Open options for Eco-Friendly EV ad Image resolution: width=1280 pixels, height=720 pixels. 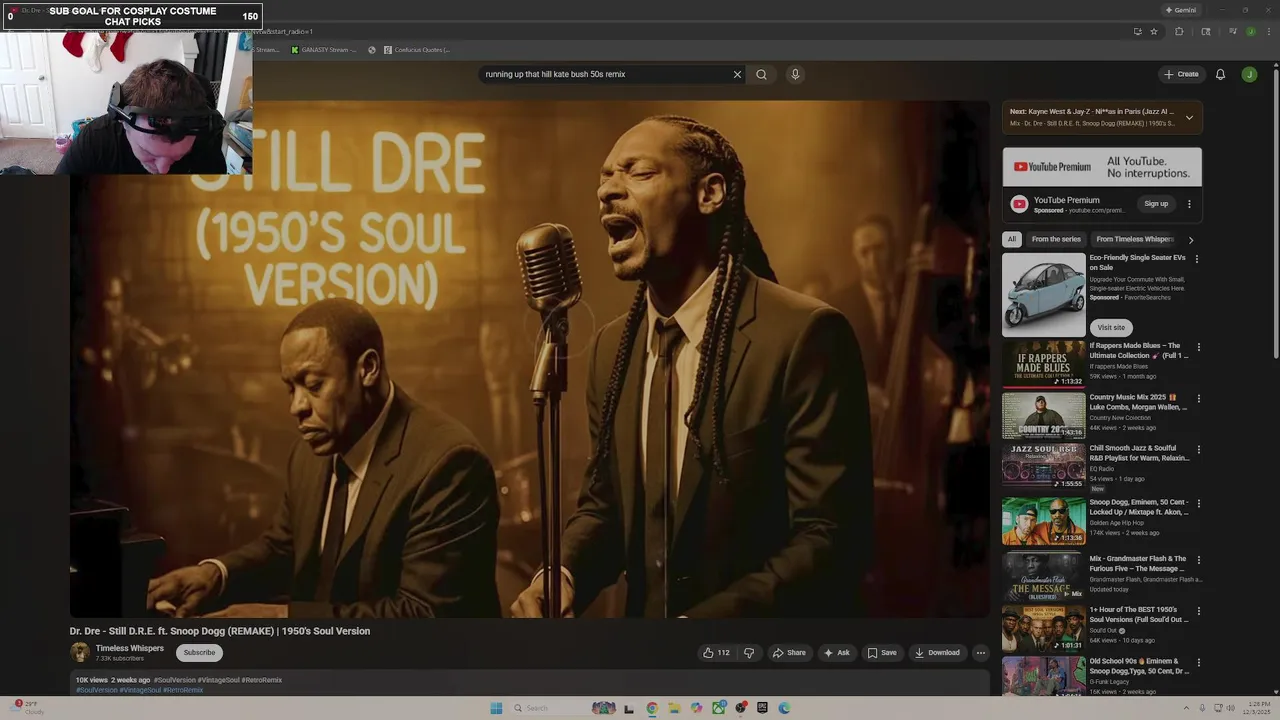click(1197, 259)
